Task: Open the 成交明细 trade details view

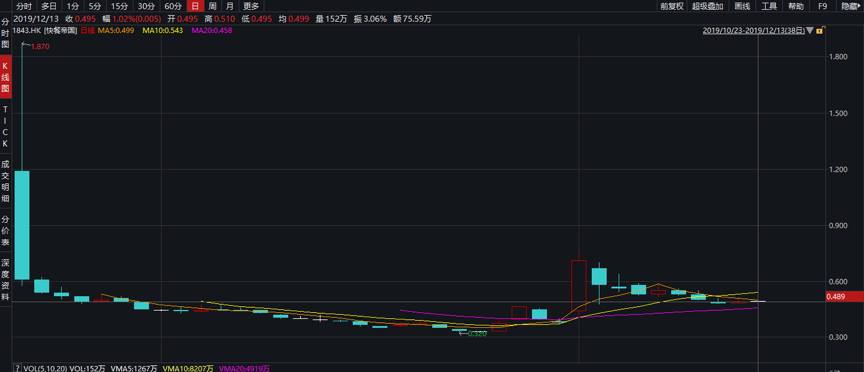Action: click(x=6, y=182)
